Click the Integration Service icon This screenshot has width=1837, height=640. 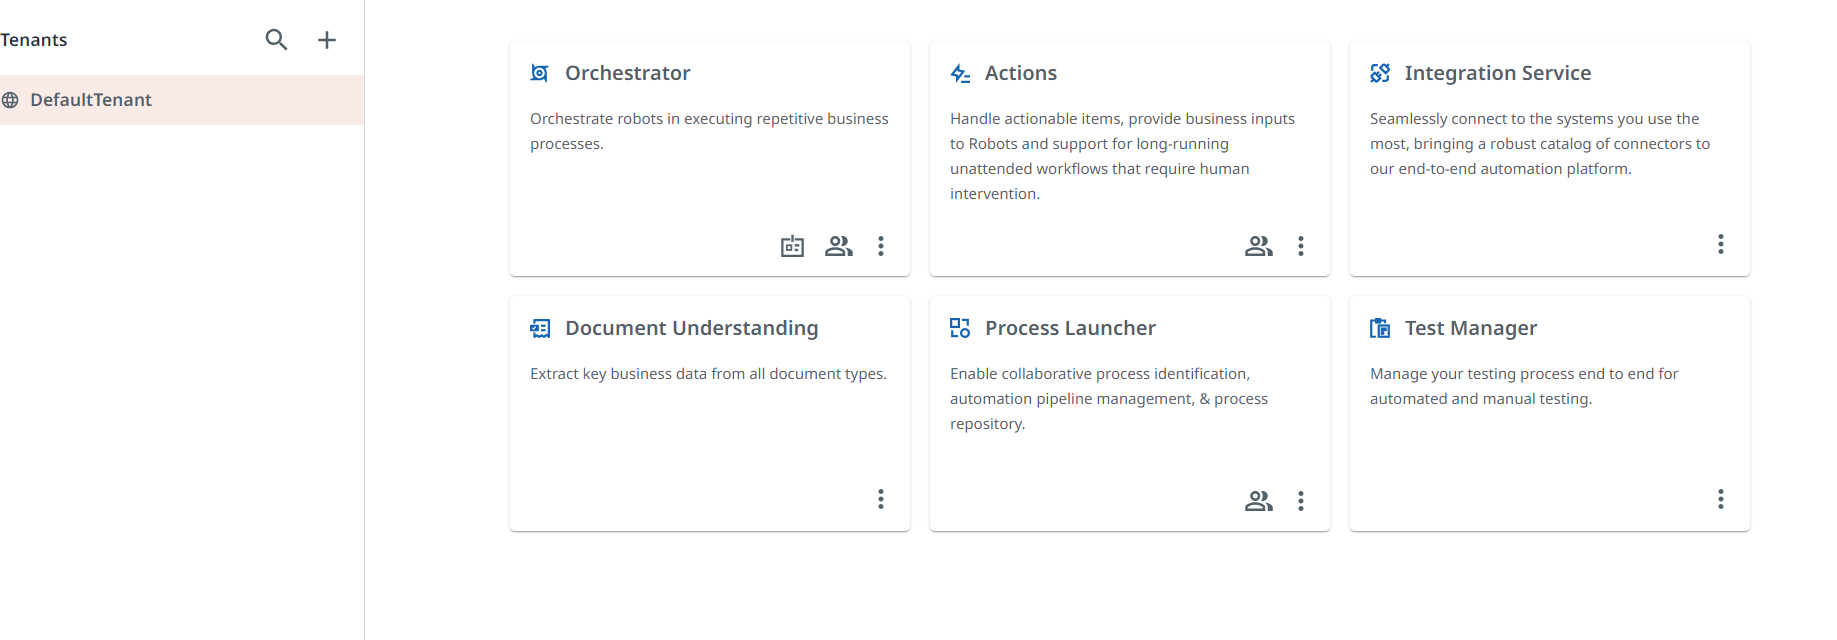[1380, 73]
